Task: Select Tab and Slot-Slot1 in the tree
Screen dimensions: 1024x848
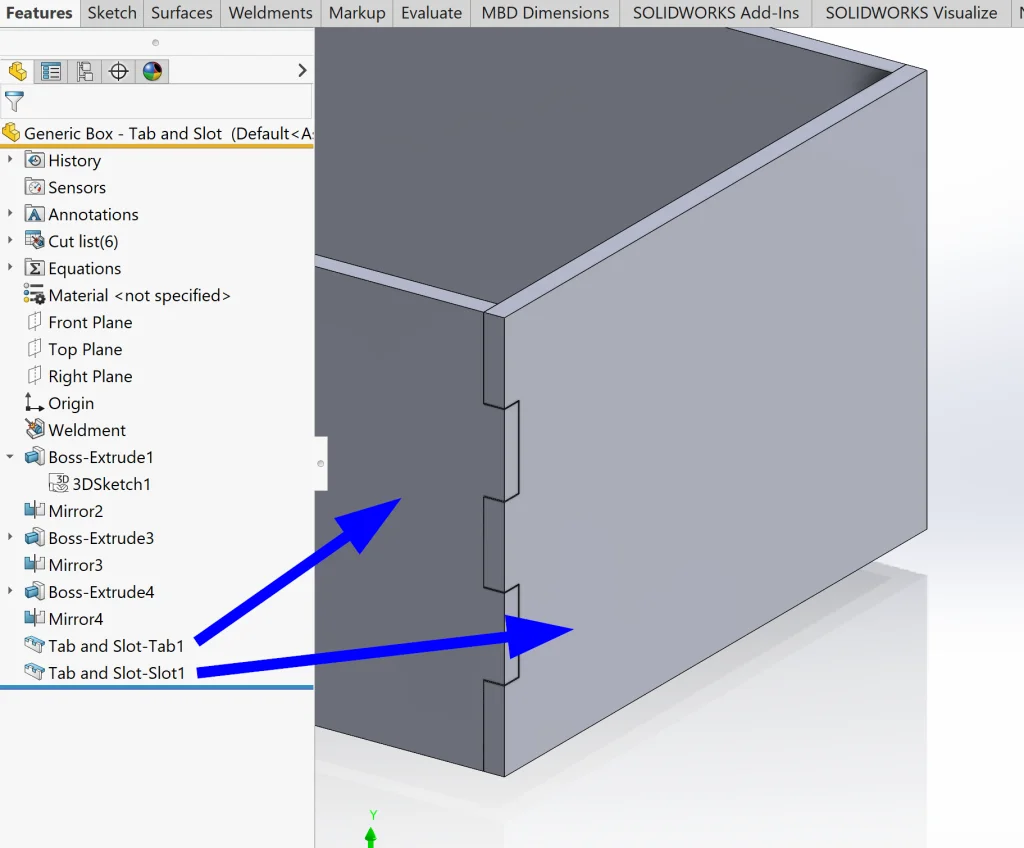Action: (x=116, y=673)
